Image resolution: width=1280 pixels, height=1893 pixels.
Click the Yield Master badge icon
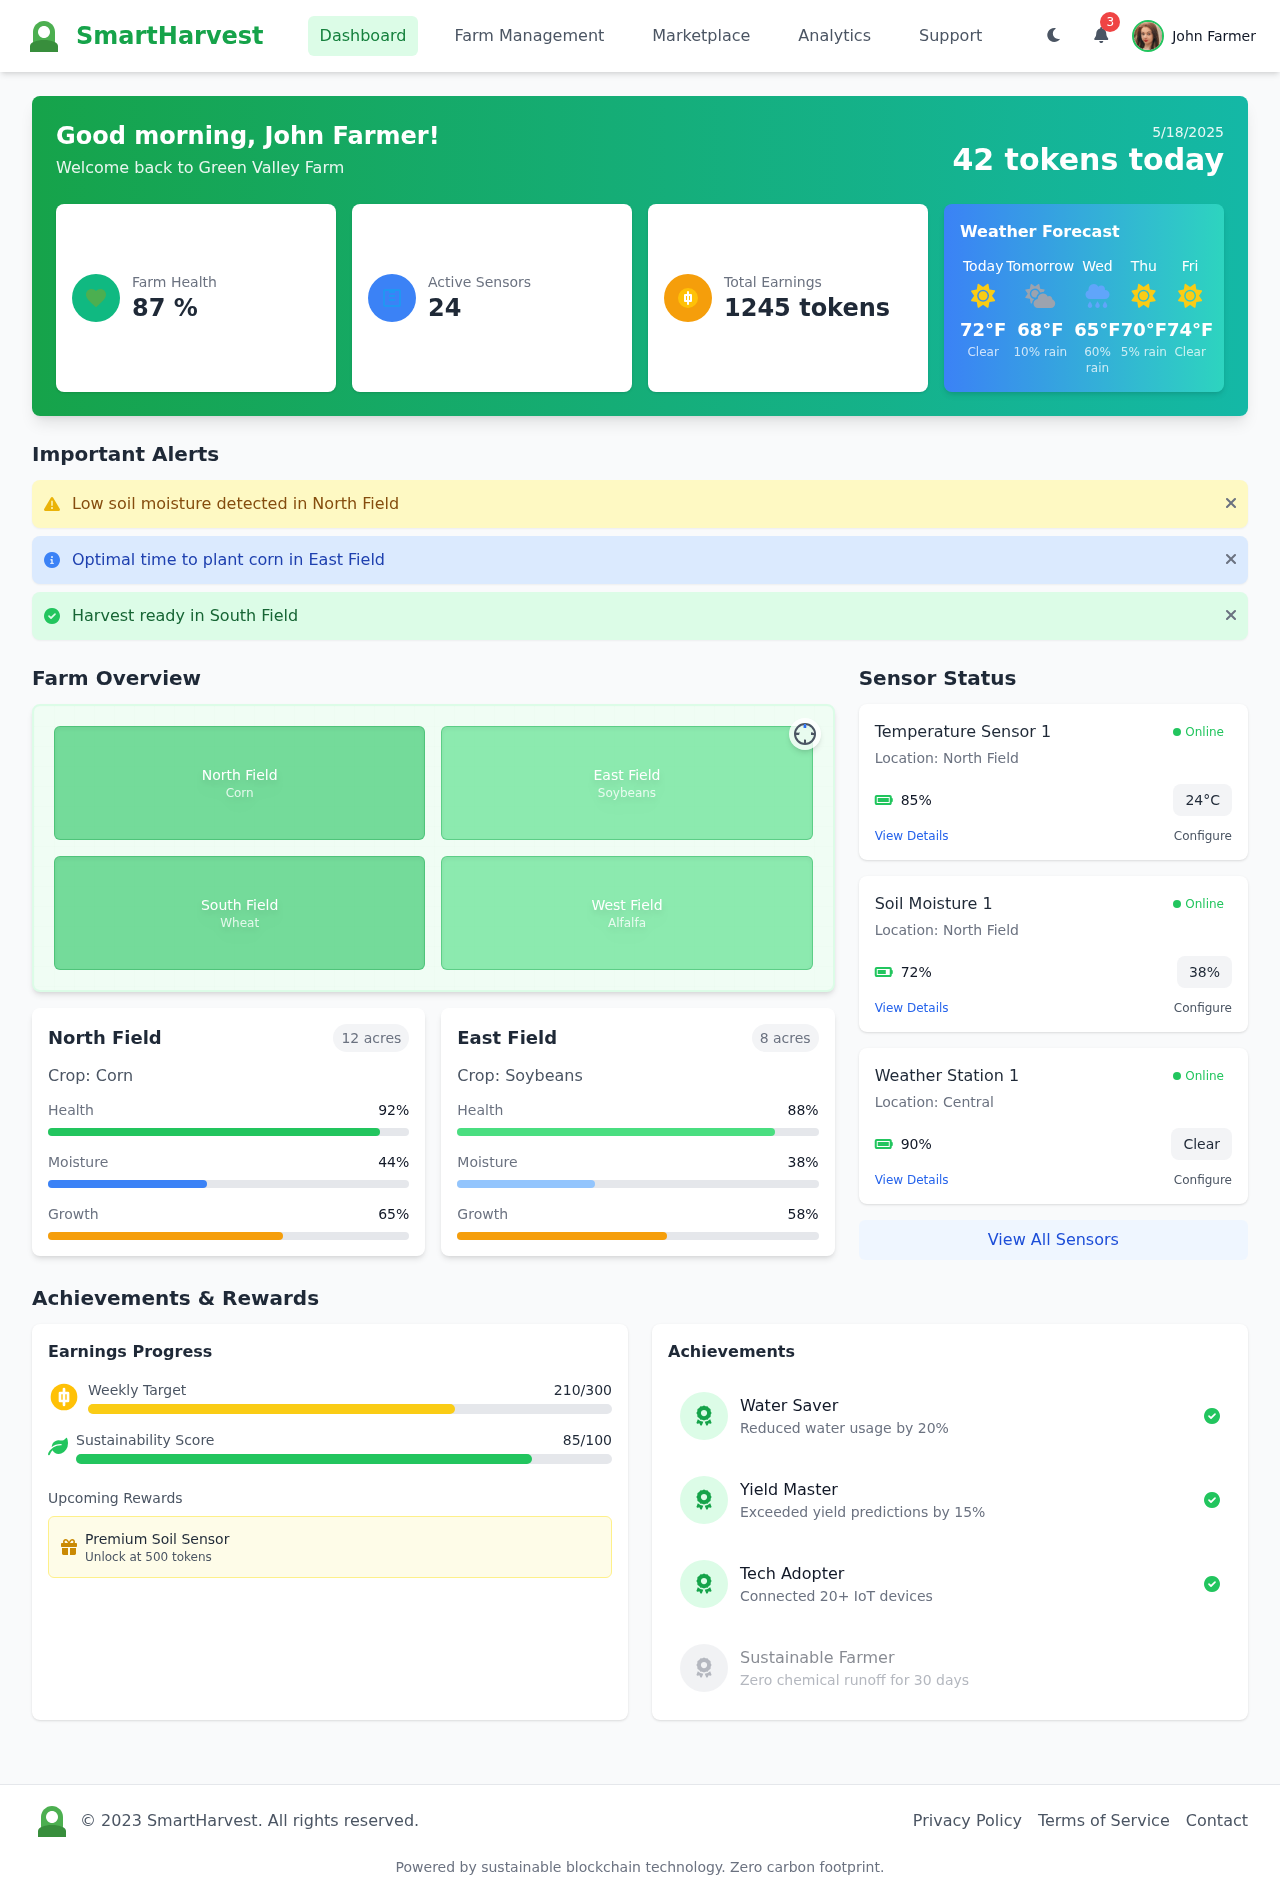[x=704, y=1500]
